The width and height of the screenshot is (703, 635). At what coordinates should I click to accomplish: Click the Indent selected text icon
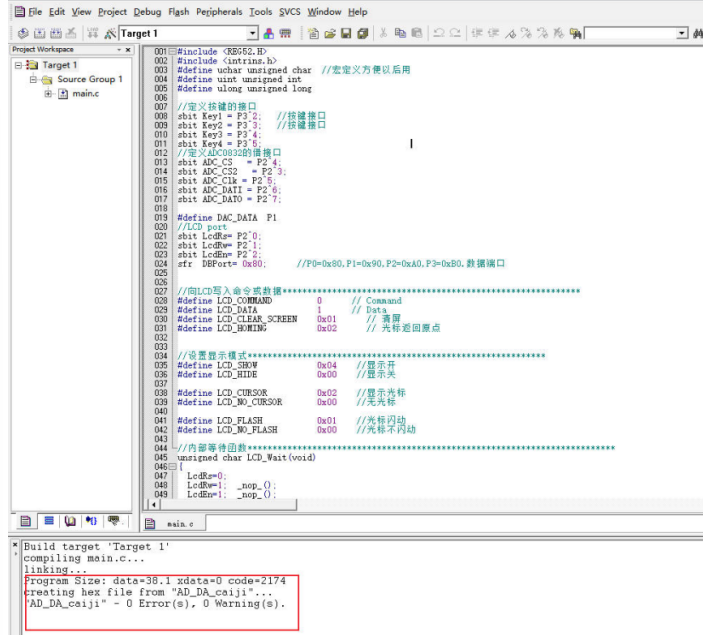[477, 33]
